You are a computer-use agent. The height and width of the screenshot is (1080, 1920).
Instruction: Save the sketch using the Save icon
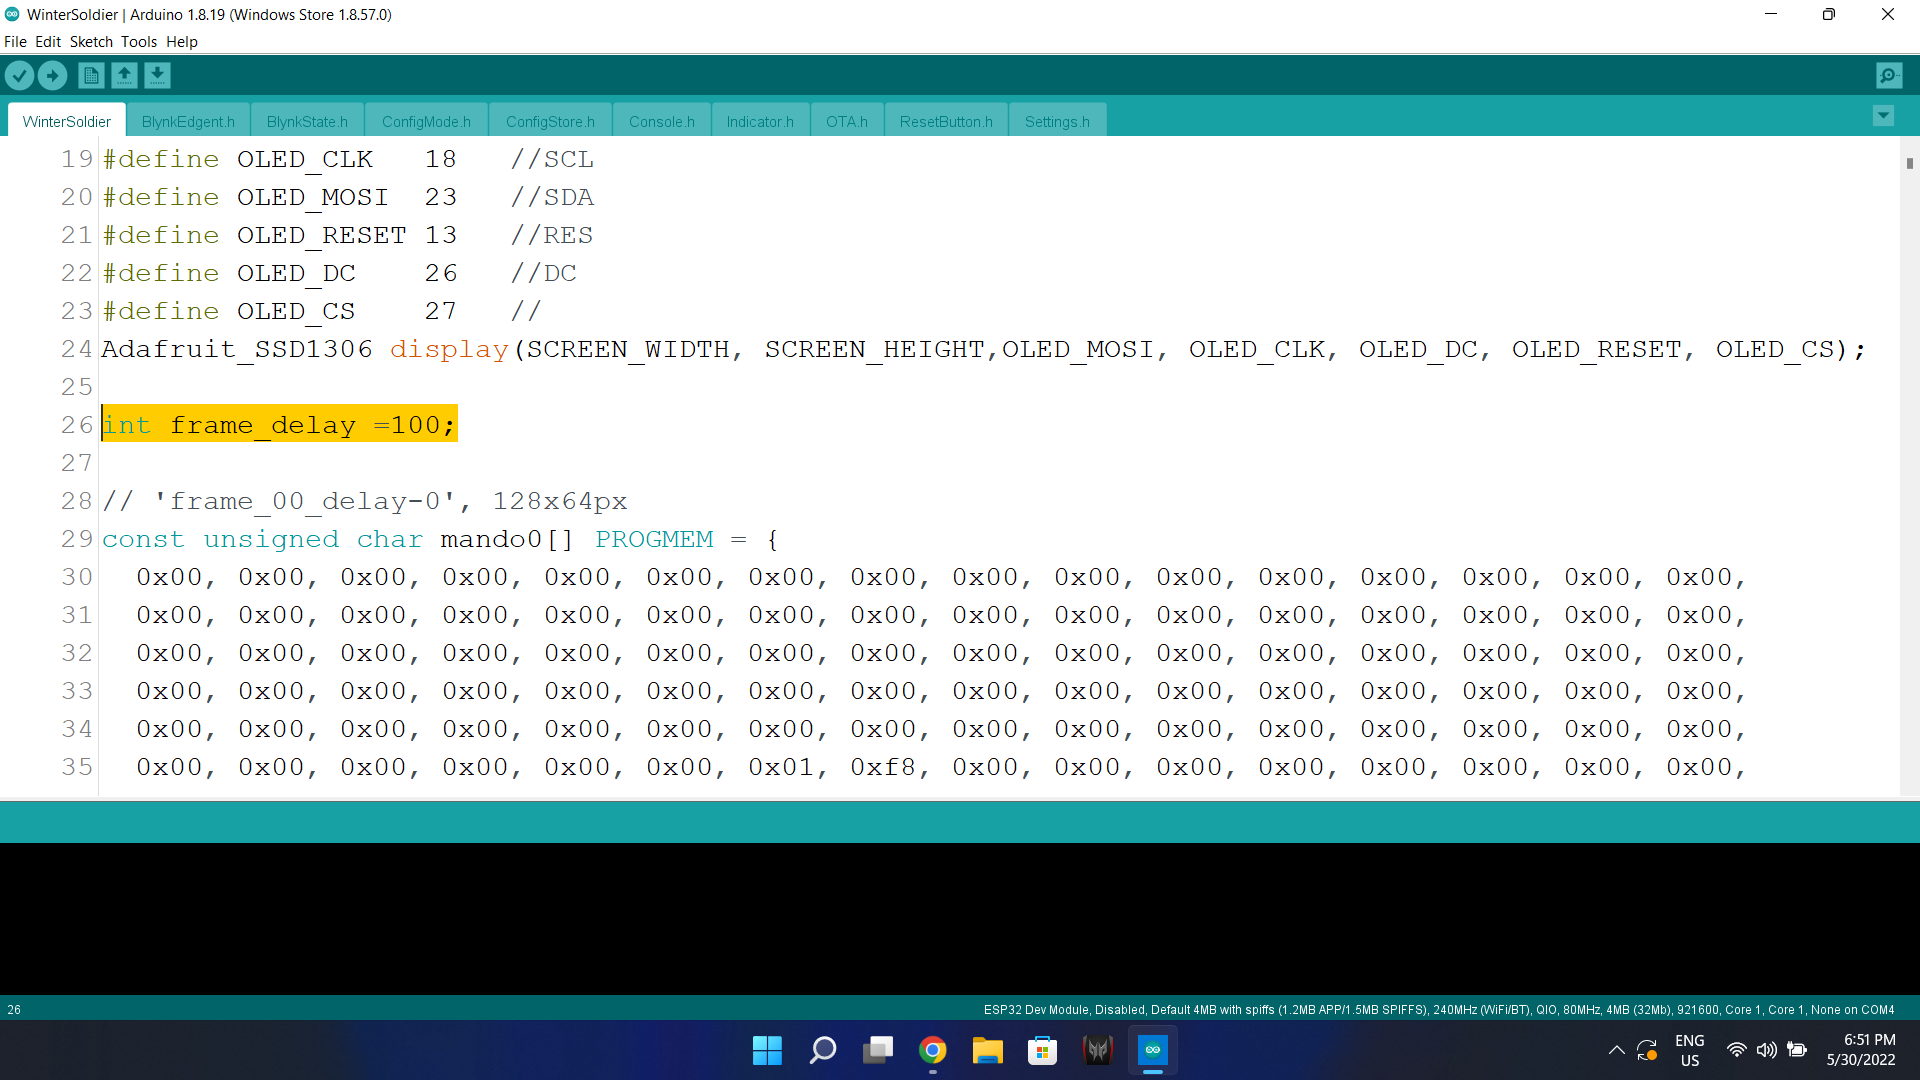[157, 75]
